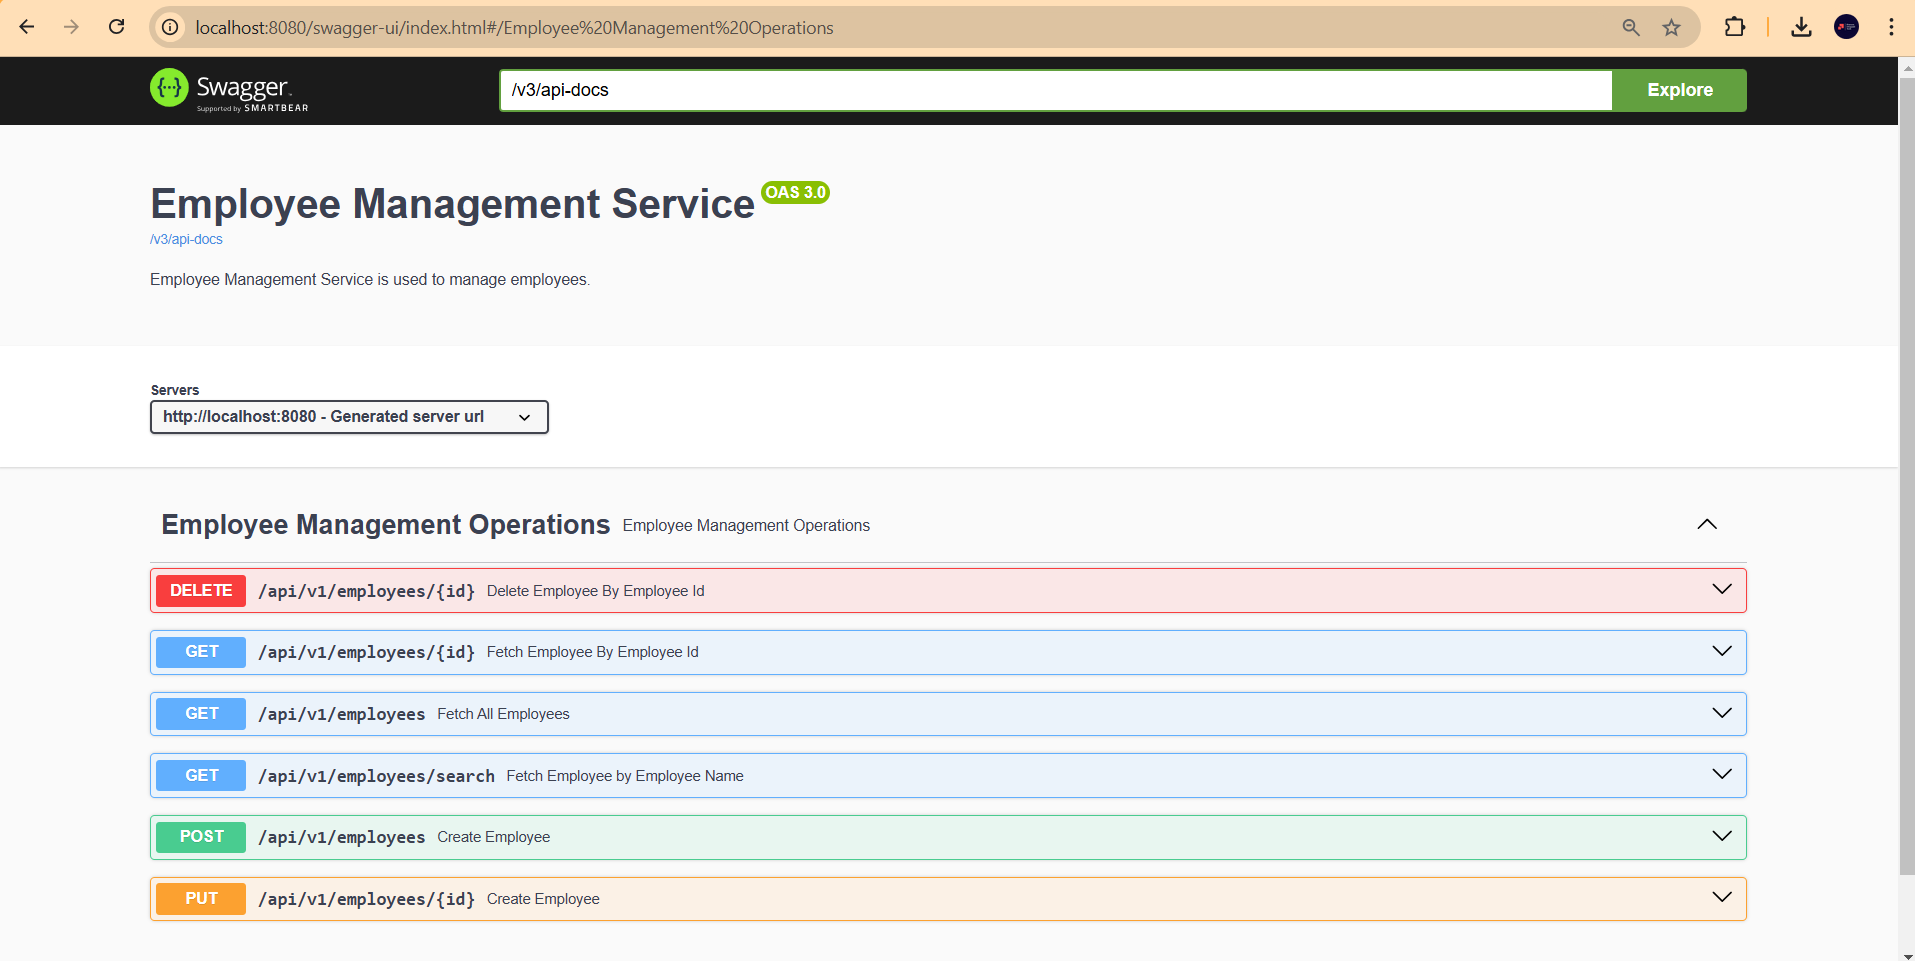1915x961 pixels.
Task: Expand Fetch All Employees chevron
Action: pyautogui.click(x=1722, y=713)
